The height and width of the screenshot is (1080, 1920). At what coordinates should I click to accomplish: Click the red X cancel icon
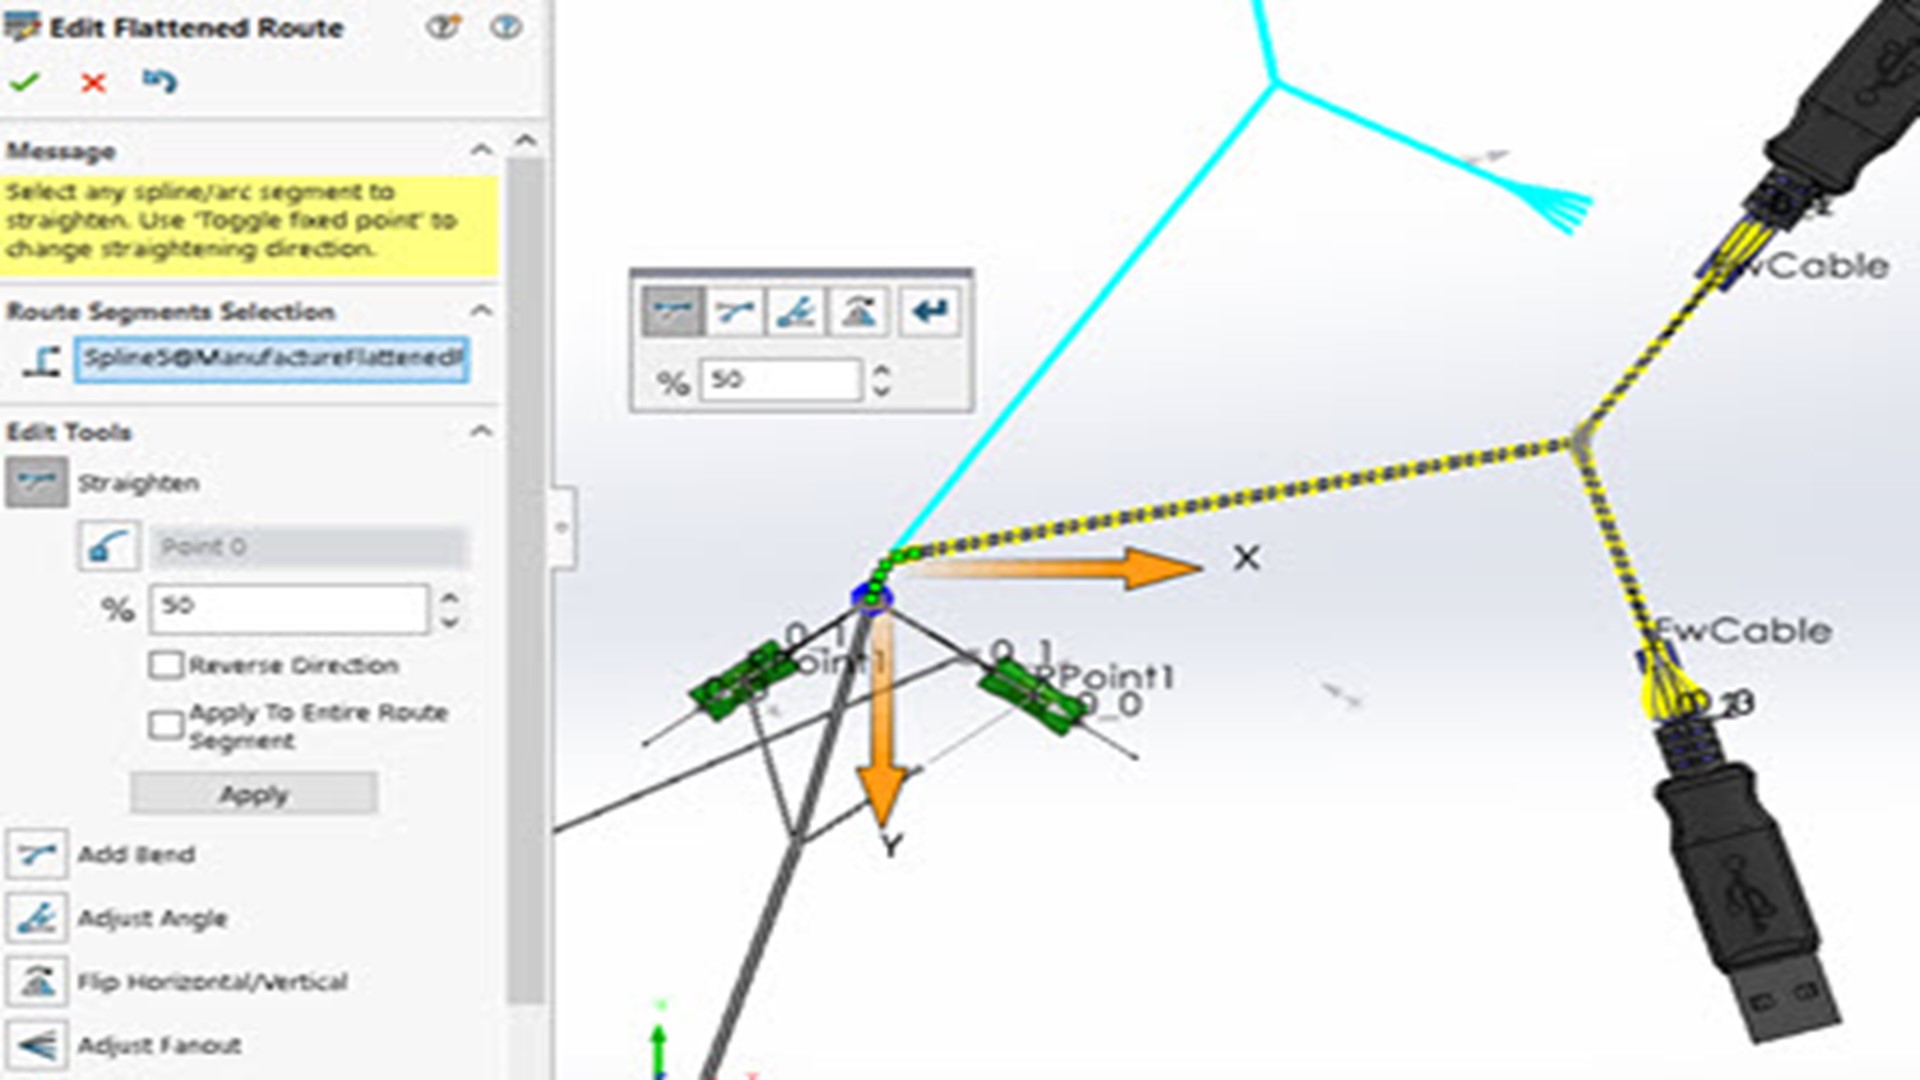[93, 82]
